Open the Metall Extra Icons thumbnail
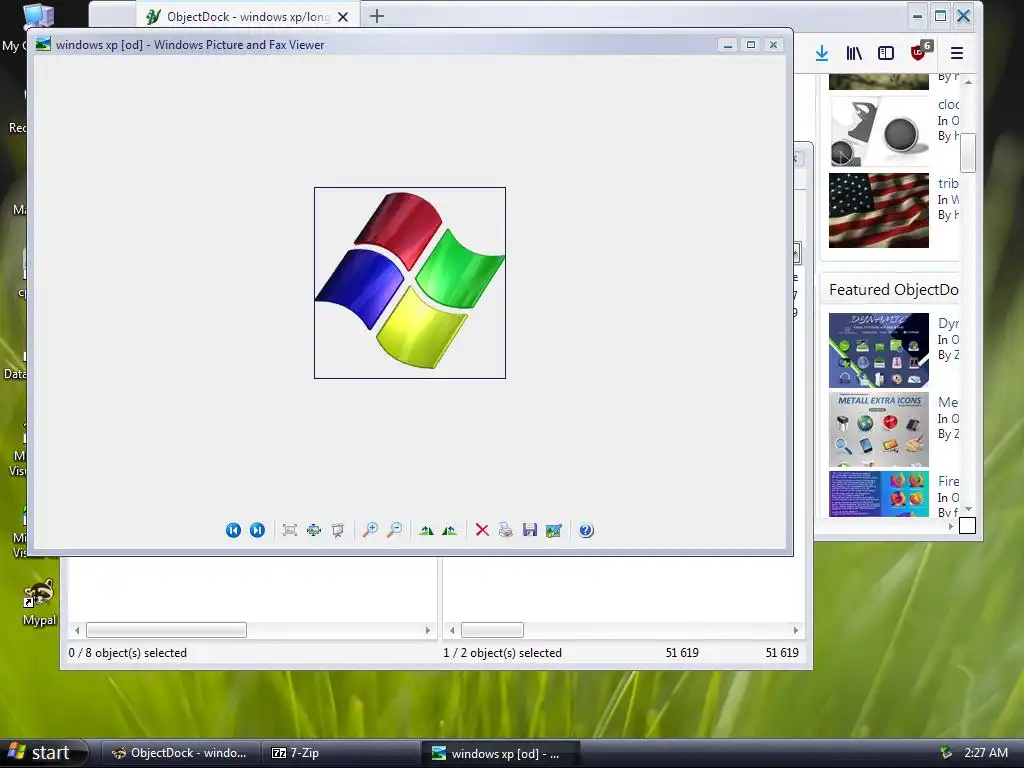The width and height of the screenshot is (1024, 768). coord(879,430)
